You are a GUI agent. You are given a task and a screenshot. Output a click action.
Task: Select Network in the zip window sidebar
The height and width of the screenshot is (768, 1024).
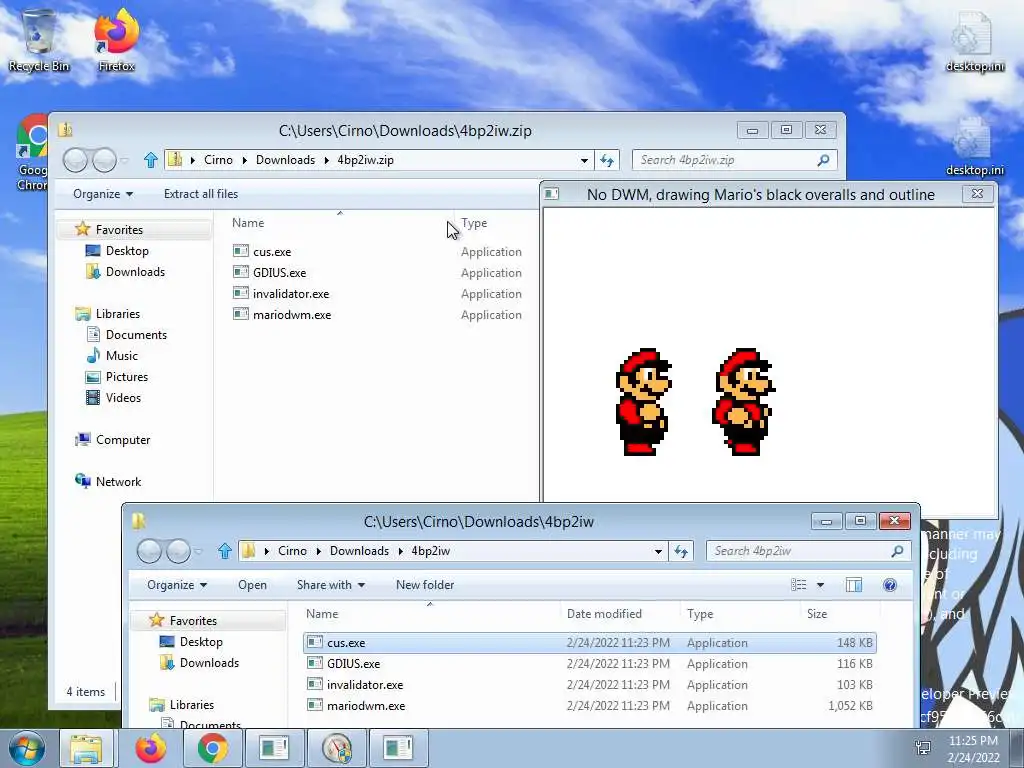pos(108,481)
